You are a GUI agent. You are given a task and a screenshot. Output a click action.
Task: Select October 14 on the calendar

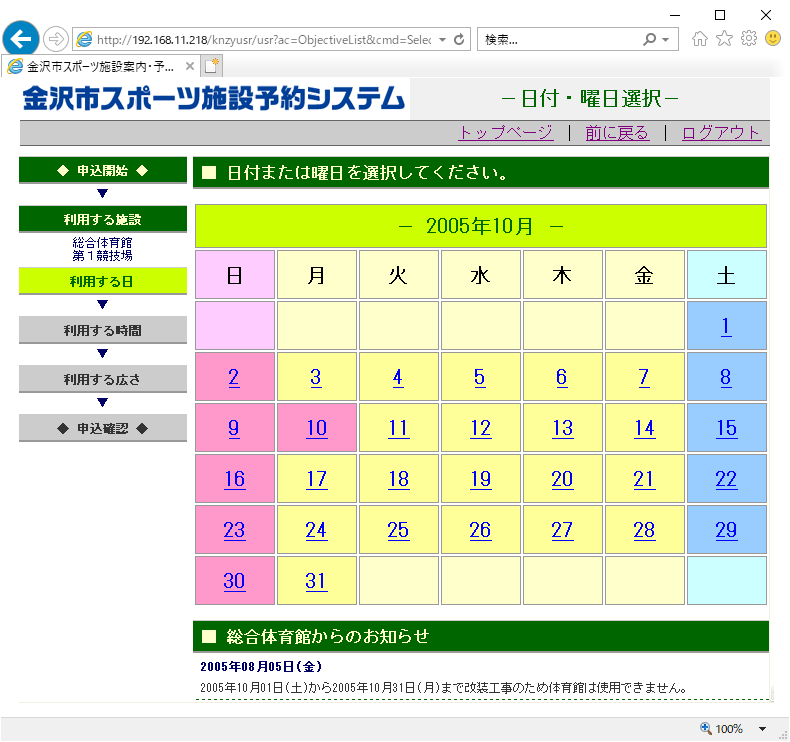pyautogui.click(x=645, y=428)
